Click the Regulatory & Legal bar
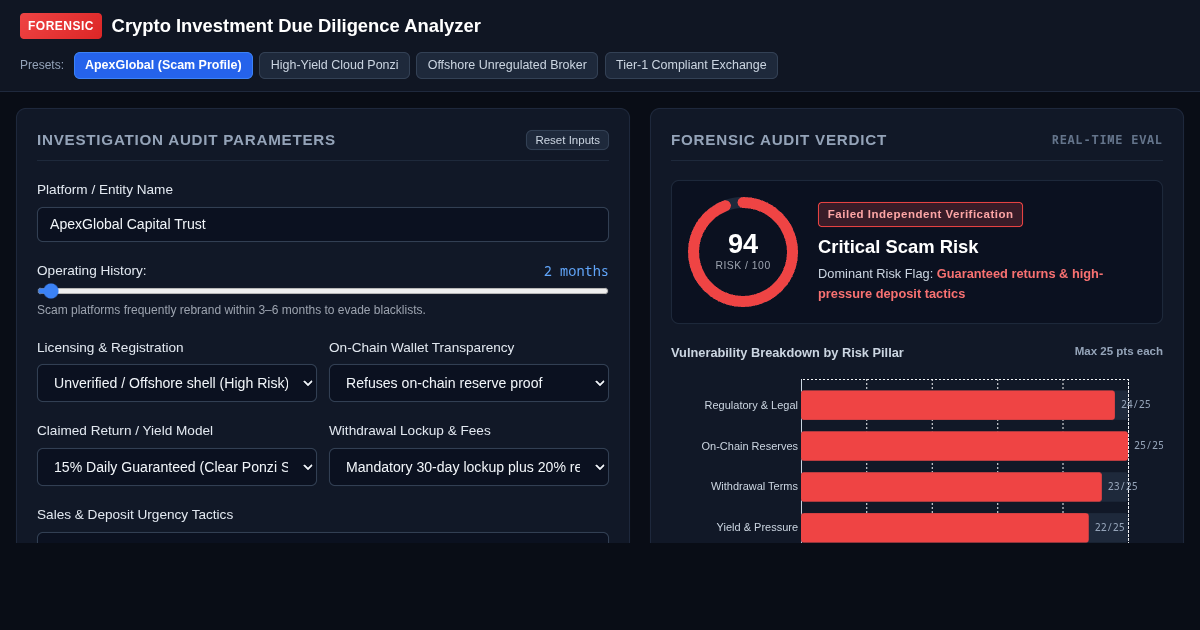Image resolution: width=1200 pixels, height=630 pixels. (958, 405)
